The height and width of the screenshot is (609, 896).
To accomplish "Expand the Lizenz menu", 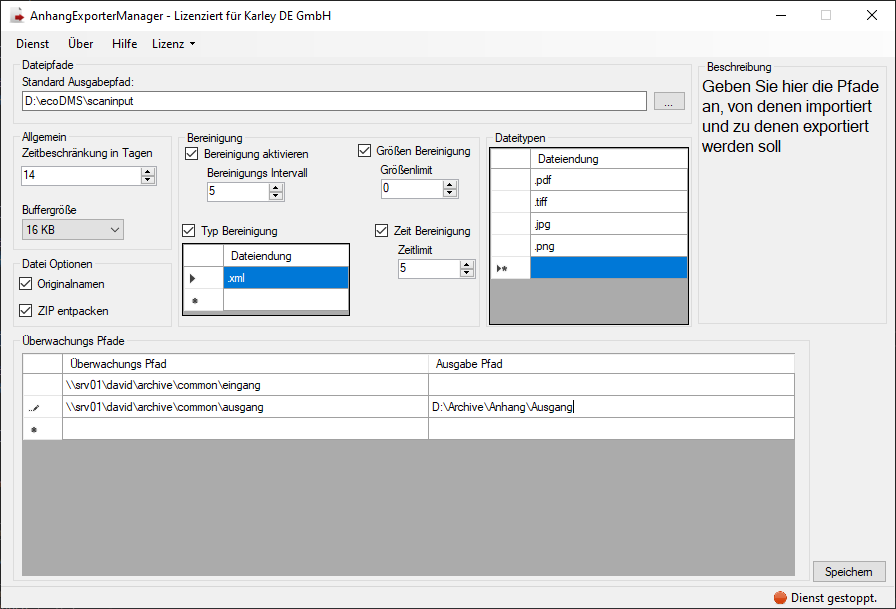I will (x=173, y=44).
